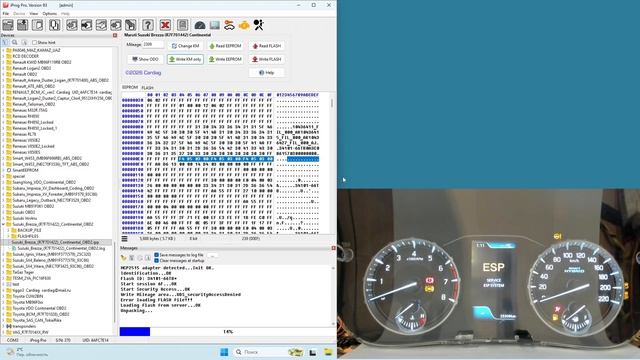
Task: Expand the SmartEEPROM node
Action: coord(3,170)
